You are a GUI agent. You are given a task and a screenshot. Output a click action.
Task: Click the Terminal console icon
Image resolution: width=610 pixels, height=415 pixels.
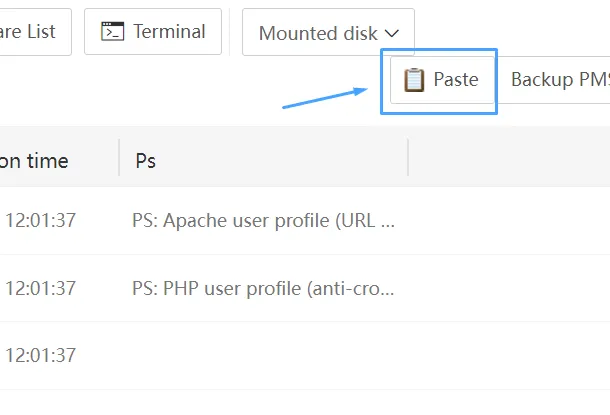(113, 32)
